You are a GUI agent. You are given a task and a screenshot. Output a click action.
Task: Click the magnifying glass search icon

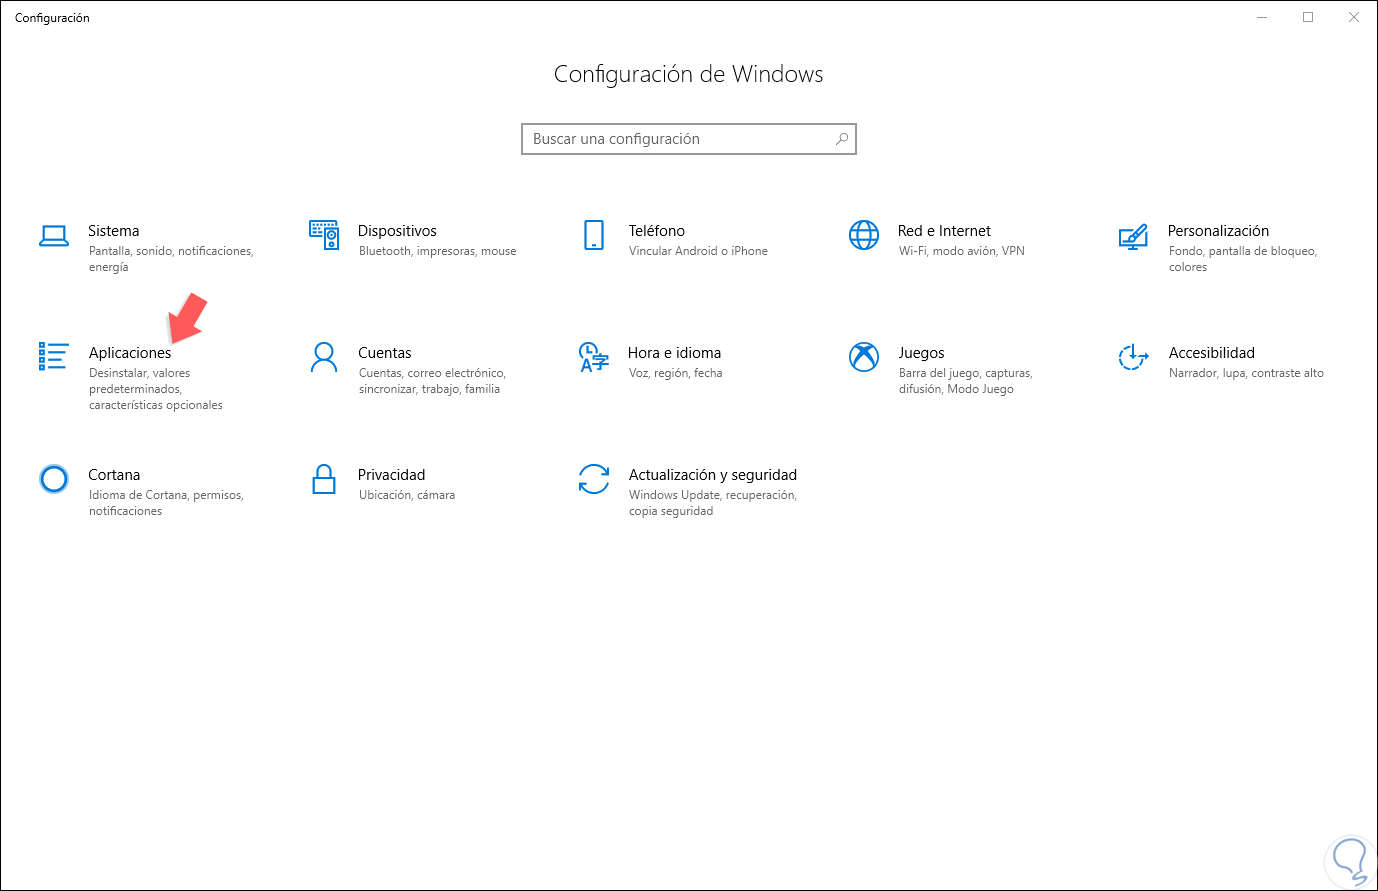click(x=842, y=139)
